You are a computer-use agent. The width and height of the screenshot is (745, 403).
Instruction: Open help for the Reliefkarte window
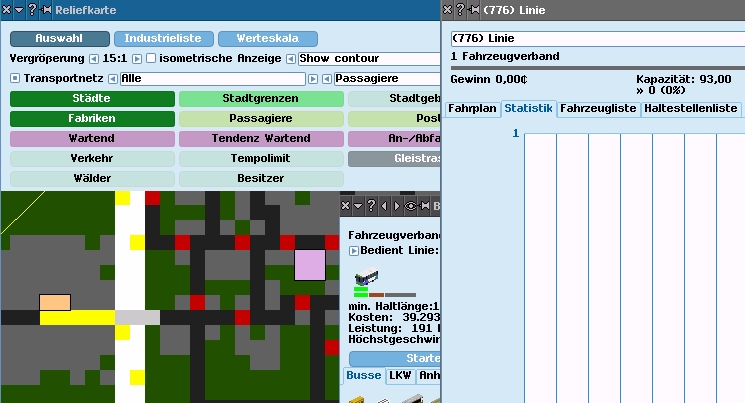point(33,9)
